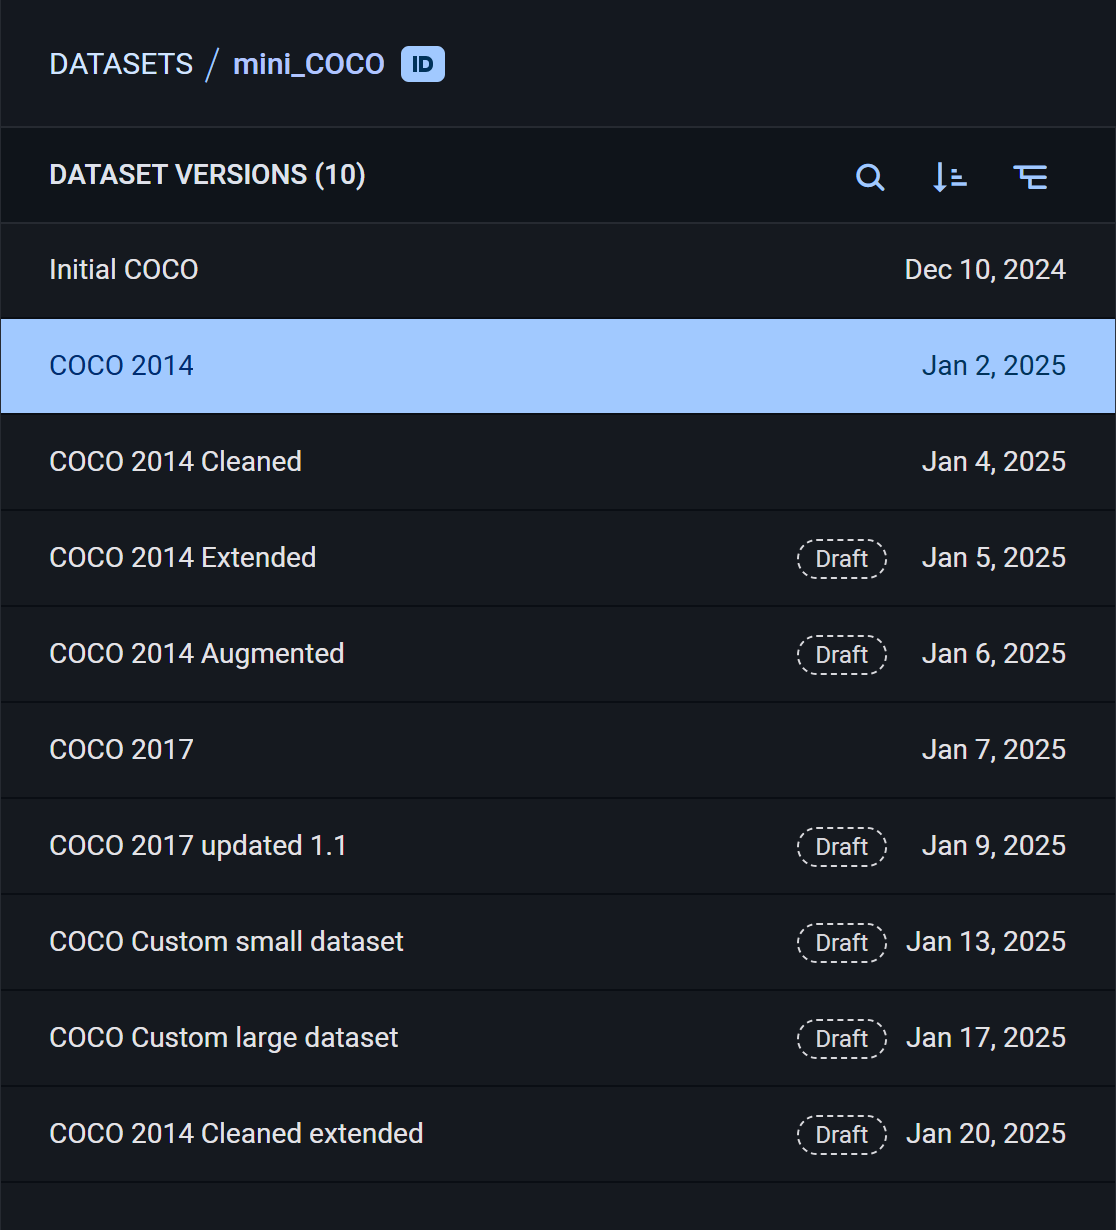Click the DATASET VERSIONS header
Screen dimensions: 1116x1230
click(x=206, y=174)
